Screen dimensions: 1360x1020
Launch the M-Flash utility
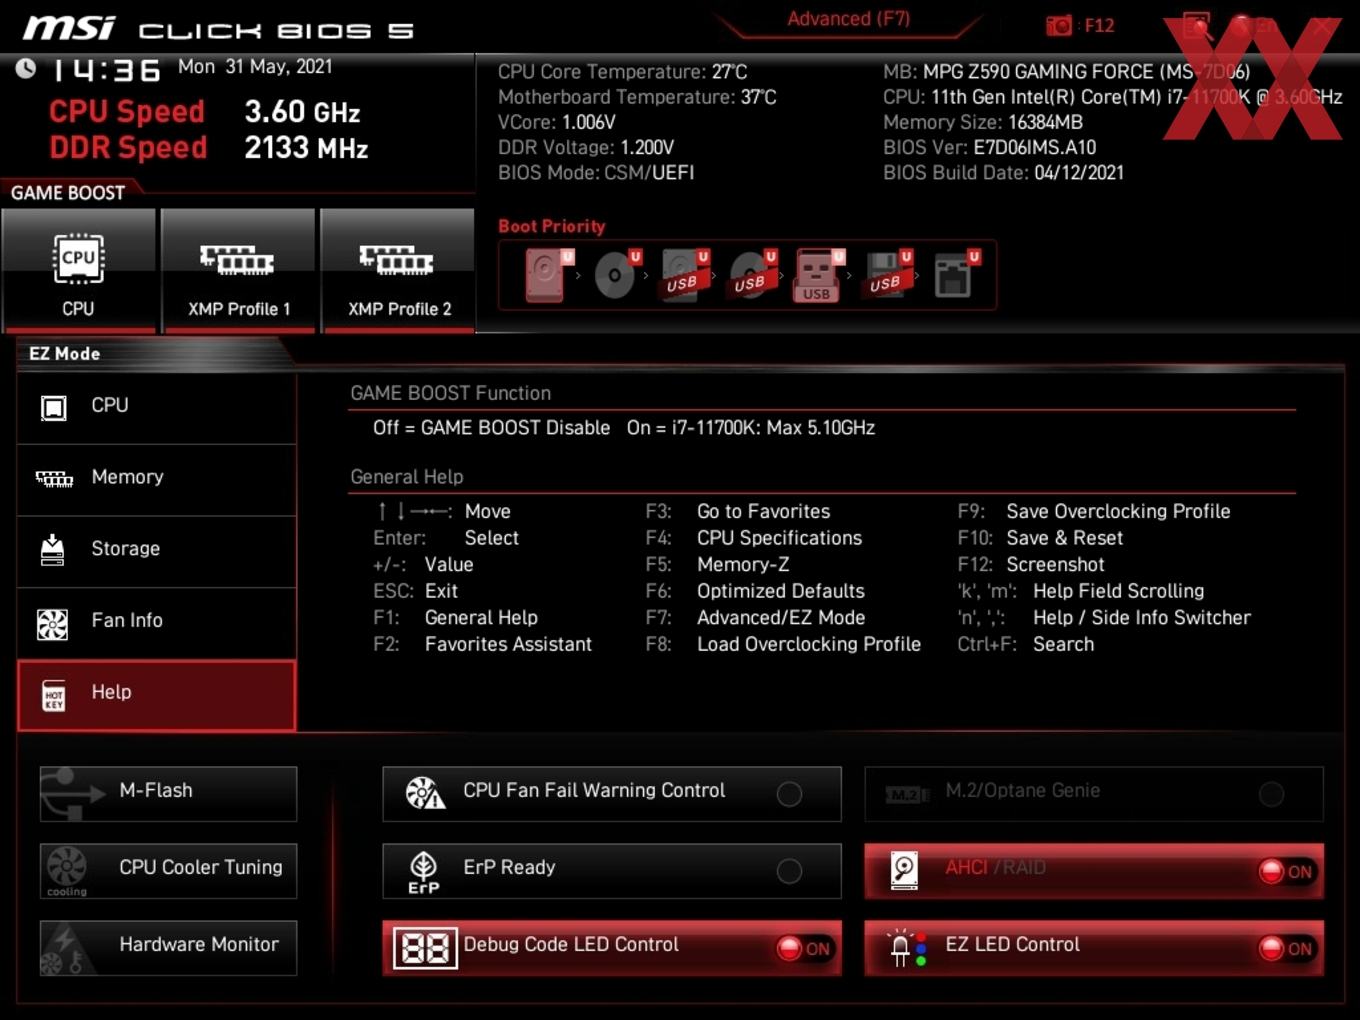[168, 794]
